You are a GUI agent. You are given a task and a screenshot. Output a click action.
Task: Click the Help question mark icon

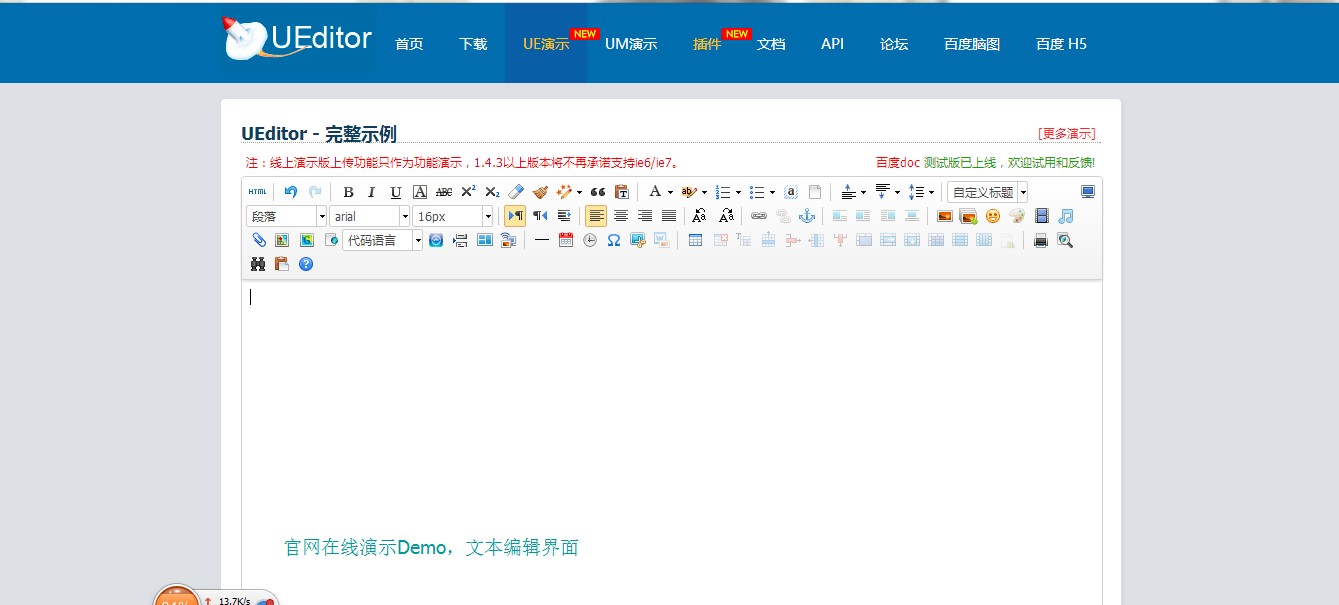pos(305,264)
